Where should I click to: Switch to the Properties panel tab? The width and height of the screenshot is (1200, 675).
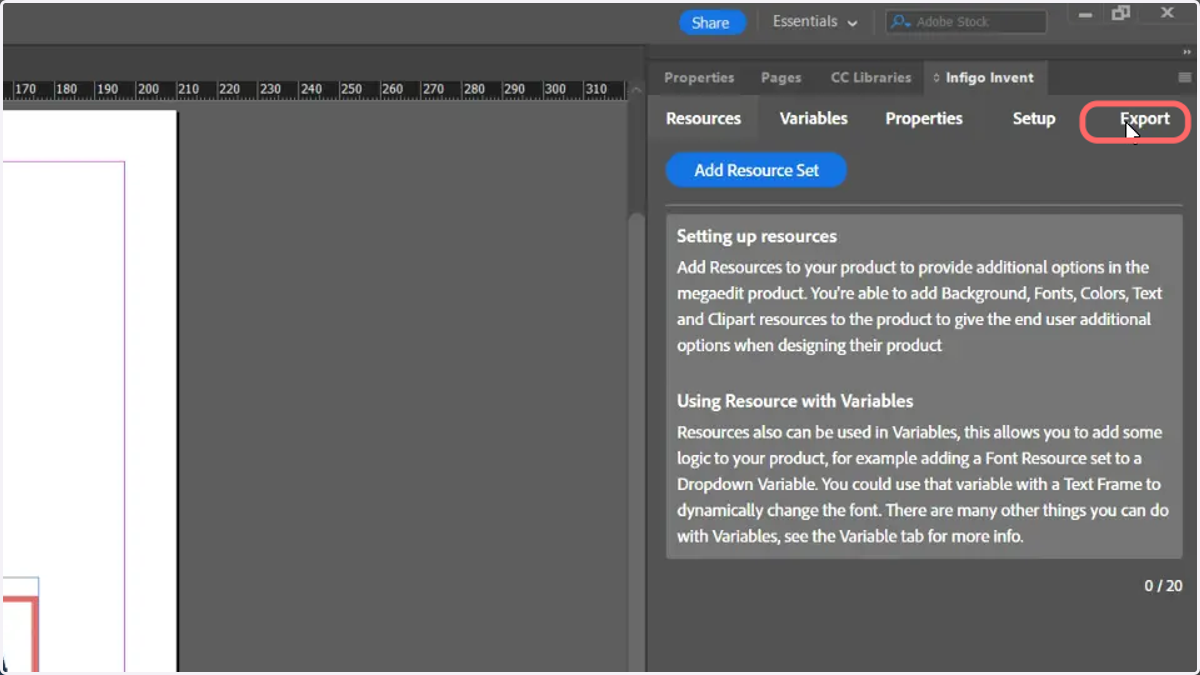[699, 77]
